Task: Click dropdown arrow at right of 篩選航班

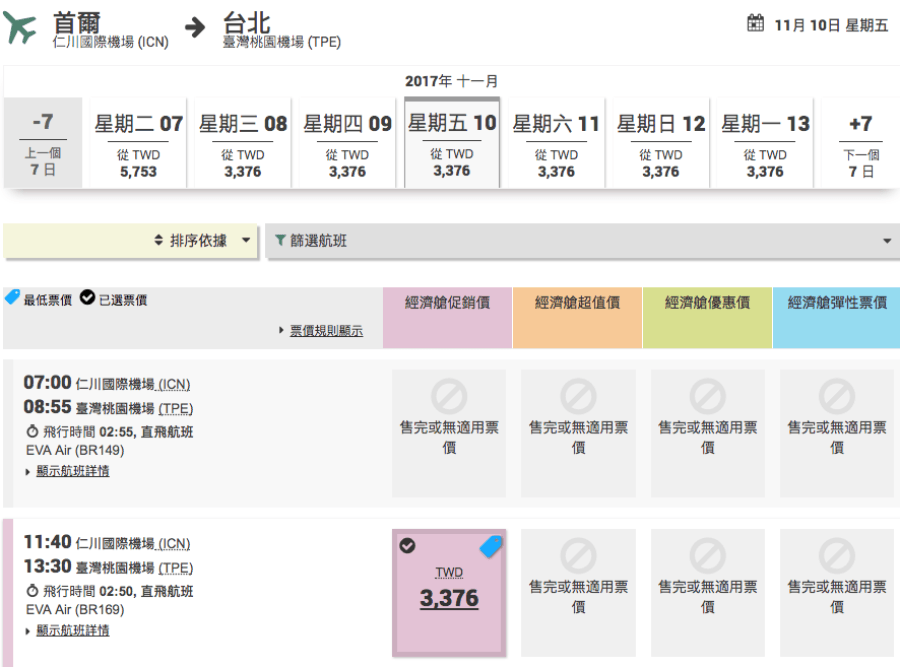Action: [x=887, y=241]
